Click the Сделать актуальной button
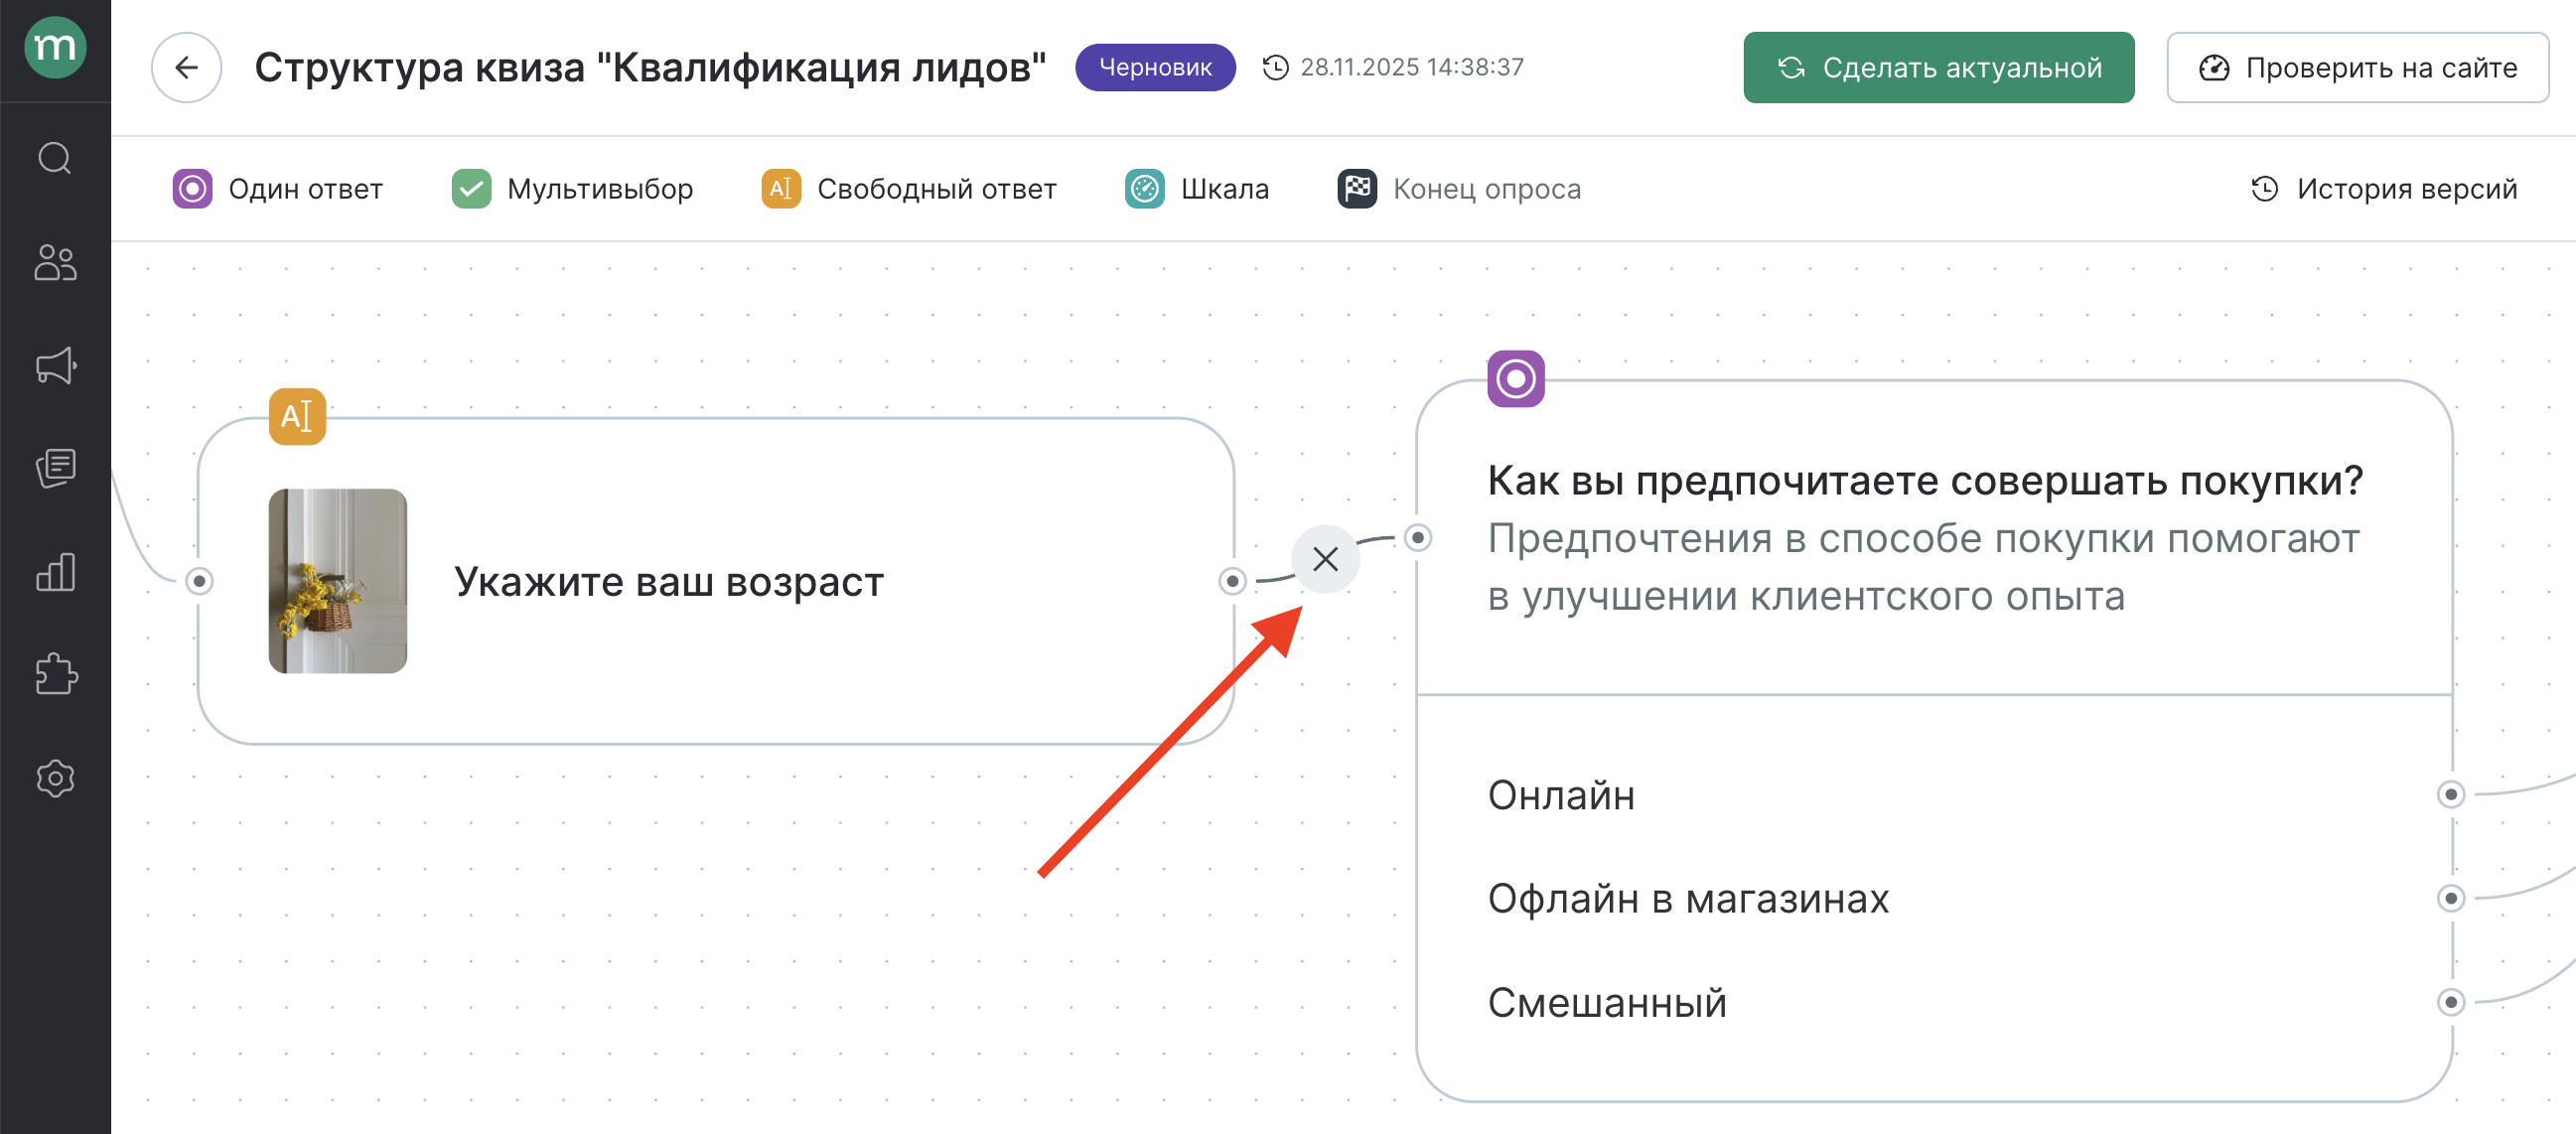Image resolution: width=2576 pixels, height=1134 pixels. click(1938, 67)
